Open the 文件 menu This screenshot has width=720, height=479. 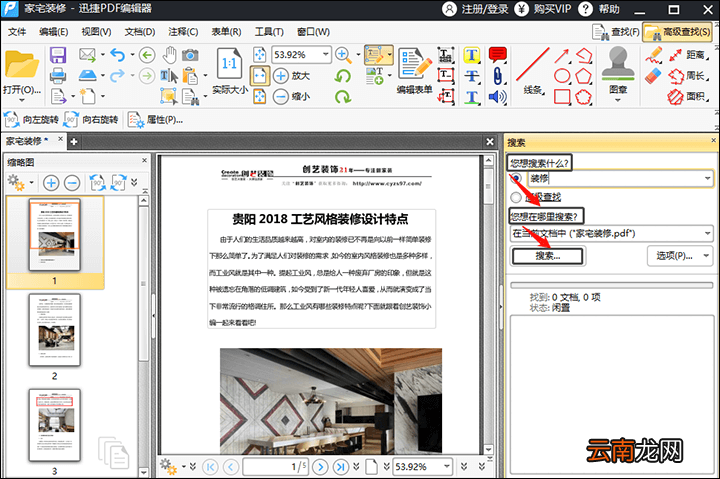click(x=17, y=32)
